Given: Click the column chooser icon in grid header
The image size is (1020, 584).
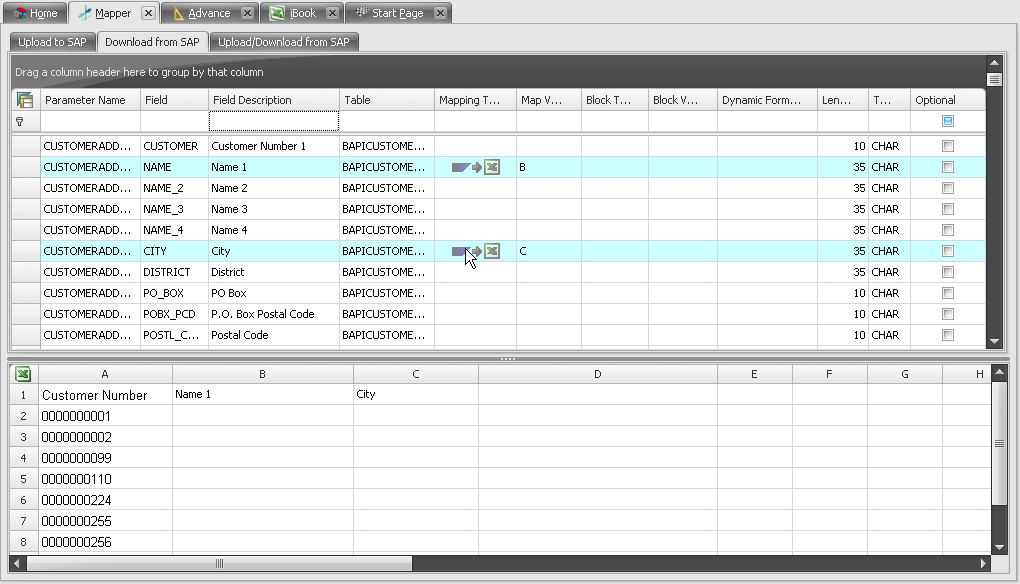Looking at the screenshot, I should pyautogui.click(x=25, y=100).
